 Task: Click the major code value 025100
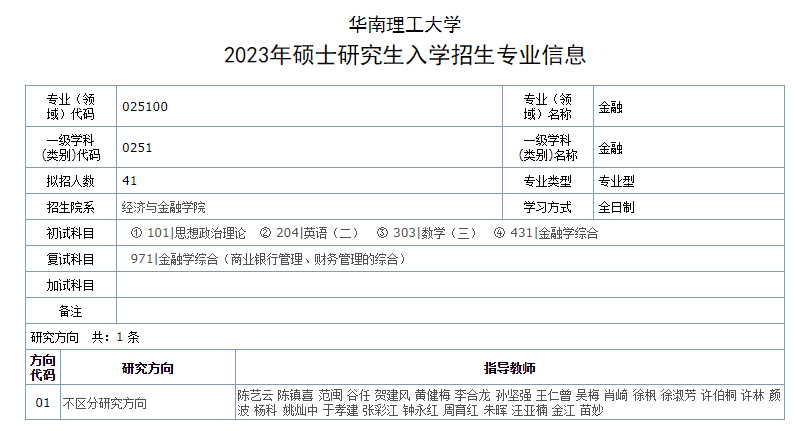point(145,106)
